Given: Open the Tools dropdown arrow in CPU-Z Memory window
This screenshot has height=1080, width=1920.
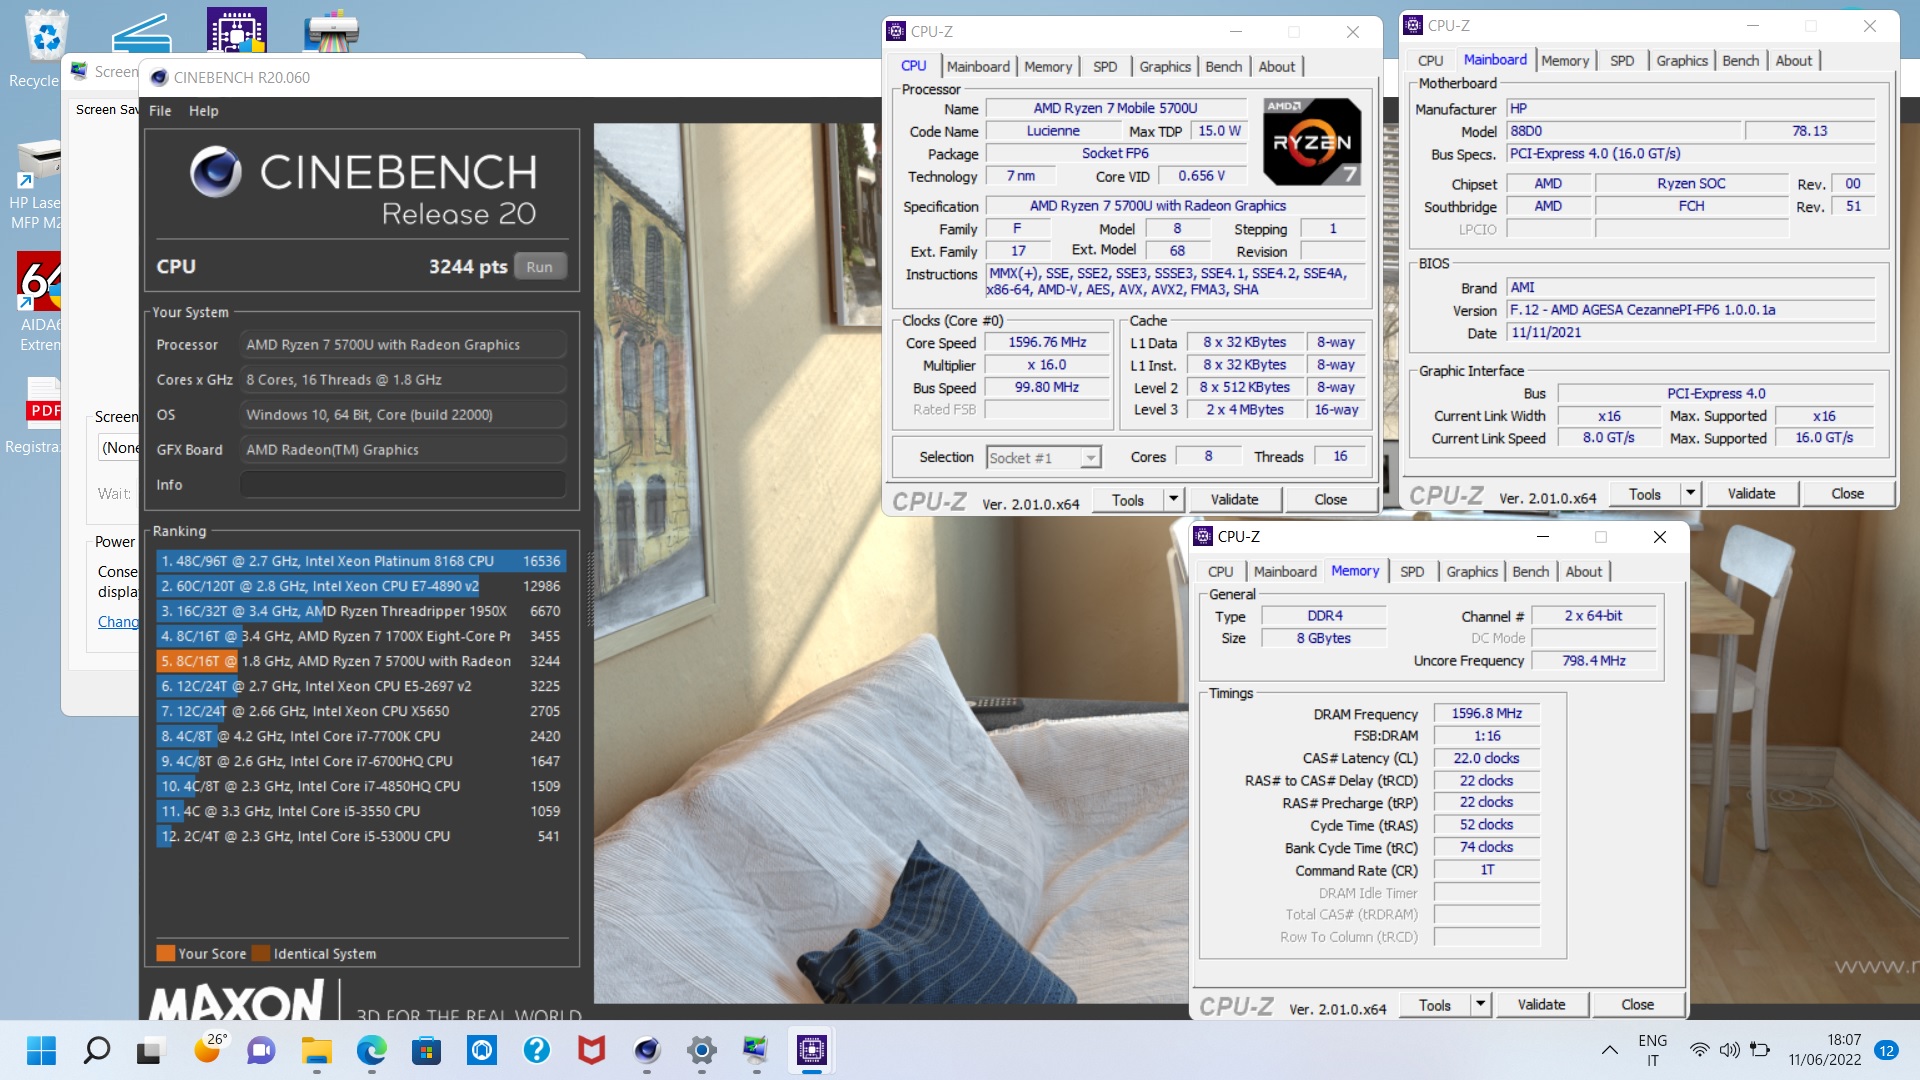Looking at the screenshot, I should pyautogui.click(x=1480, y=1004).
